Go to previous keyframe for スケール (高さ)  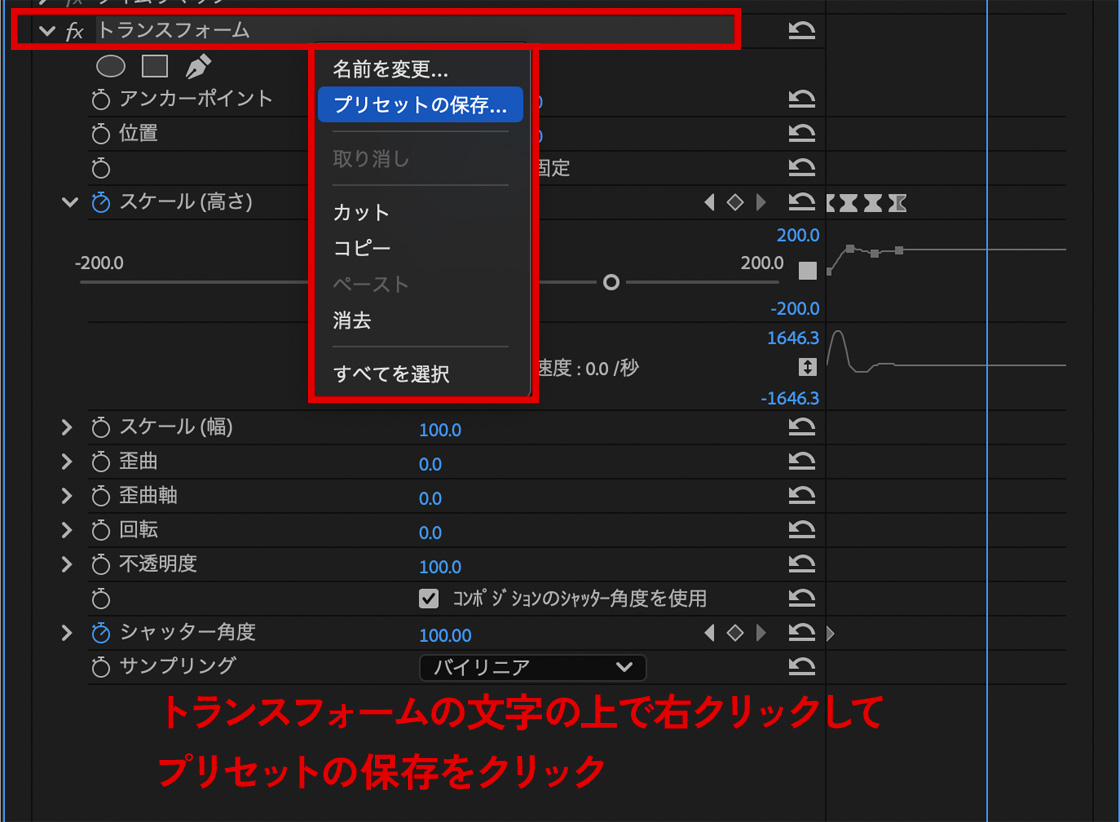click(710, 203)
